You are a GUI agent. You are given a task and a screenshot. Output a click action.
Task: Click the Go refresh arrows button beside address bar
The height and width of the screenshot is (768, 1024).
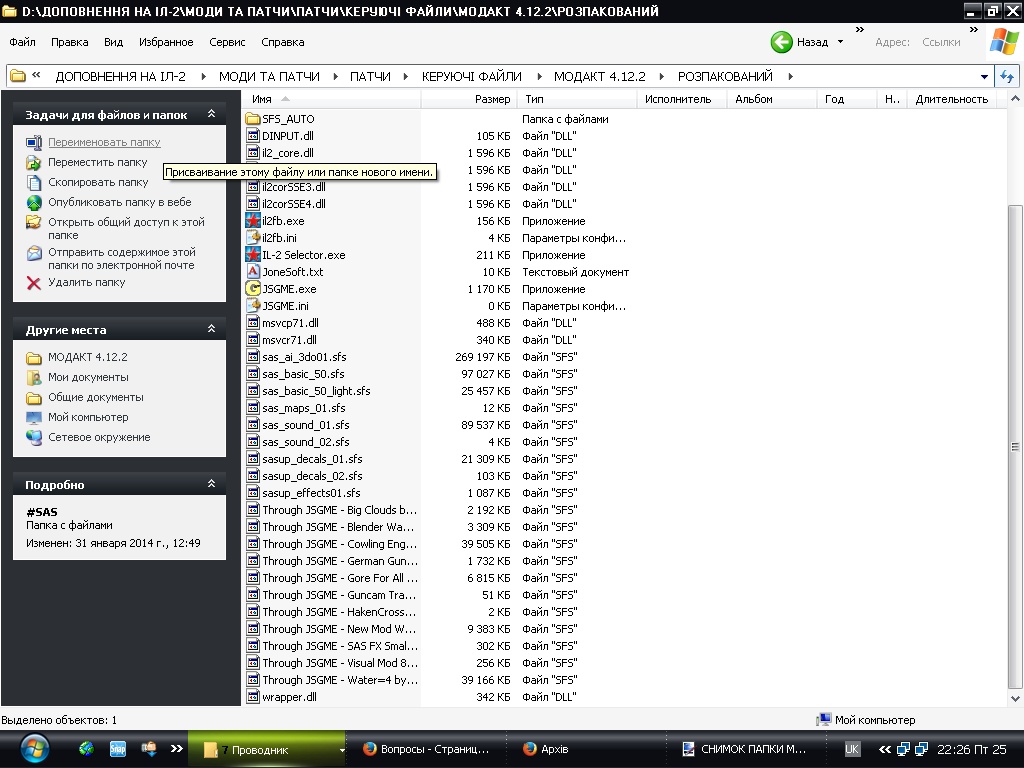tap(1007, 76)
